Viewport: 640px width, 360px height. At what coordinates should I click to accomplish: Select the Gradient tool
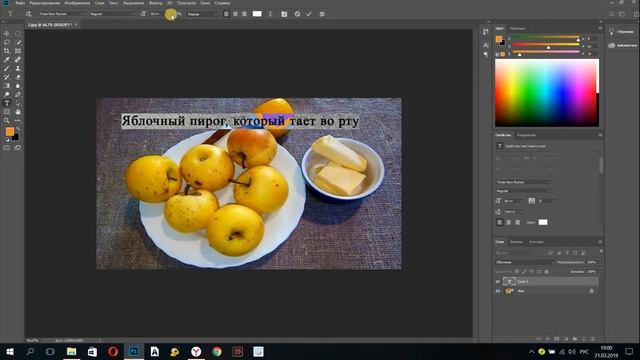(7, 86)
